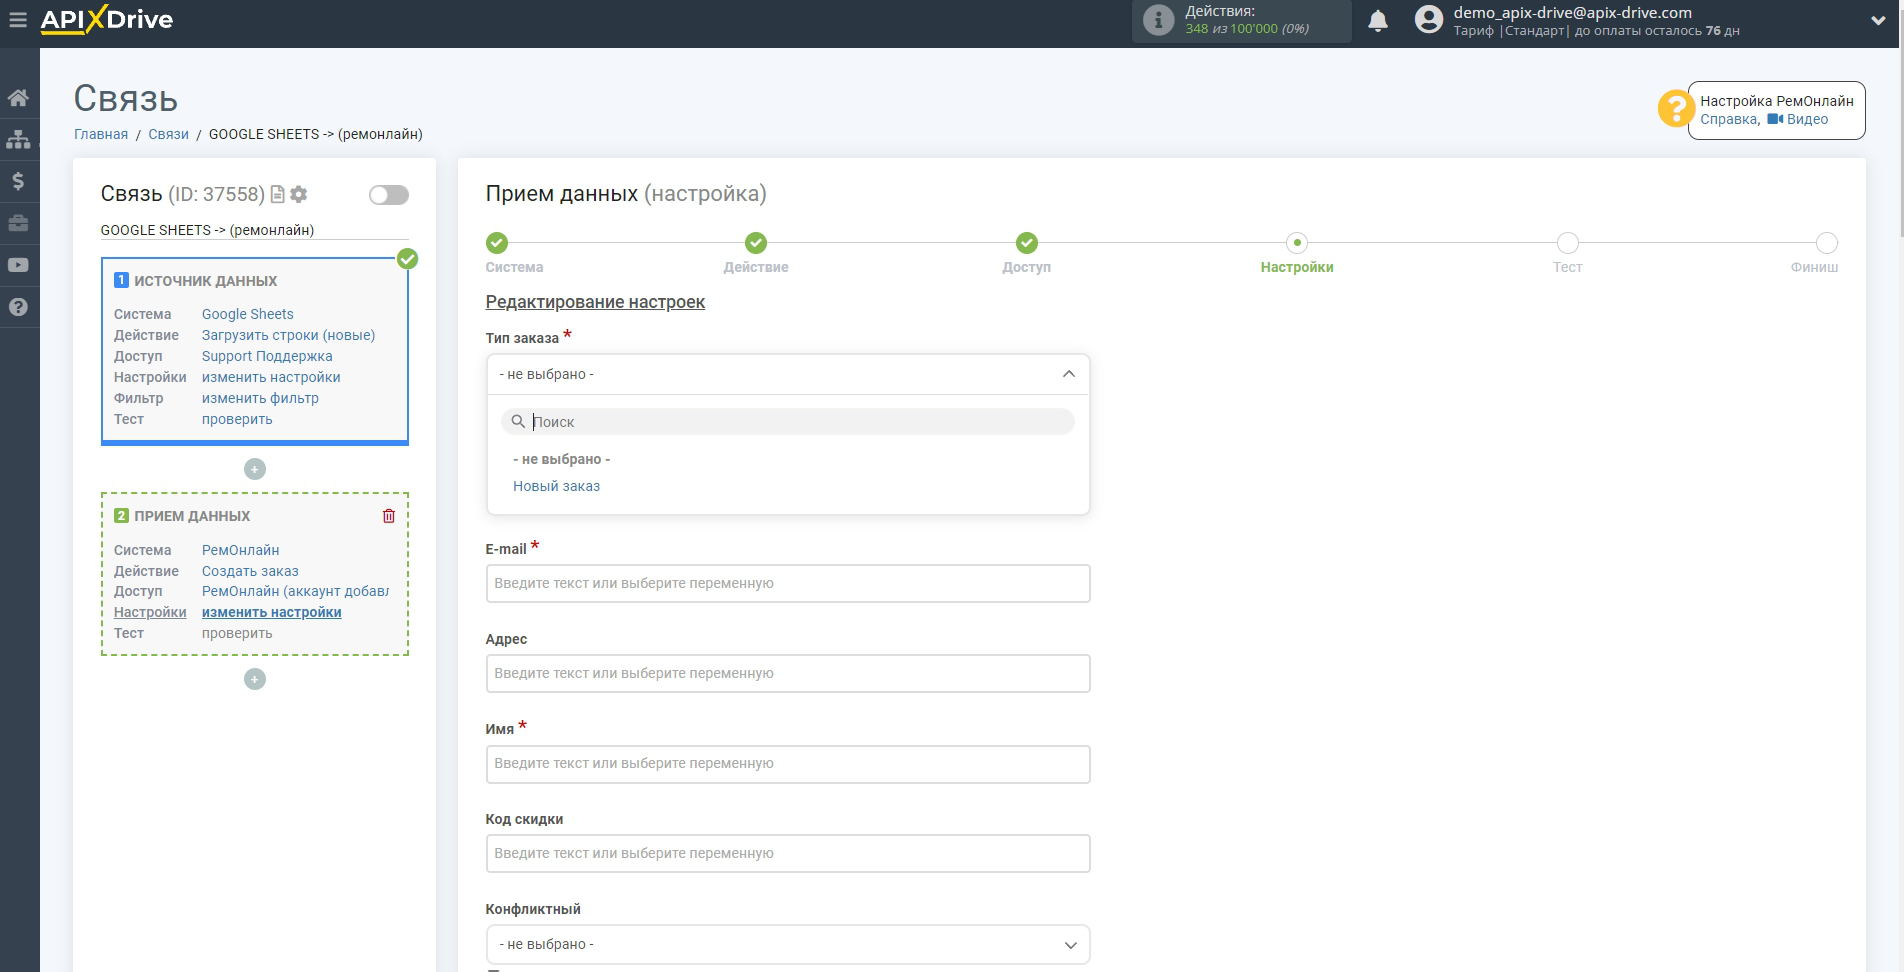Open the notifications bell
This screenshot has width=1904, height=972.
[1378, 21]
